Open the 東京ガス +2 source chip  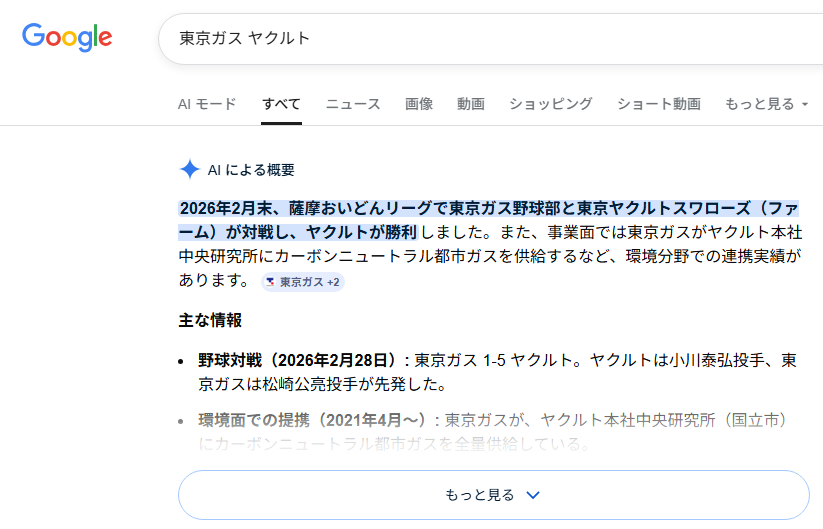coord(302,282)
